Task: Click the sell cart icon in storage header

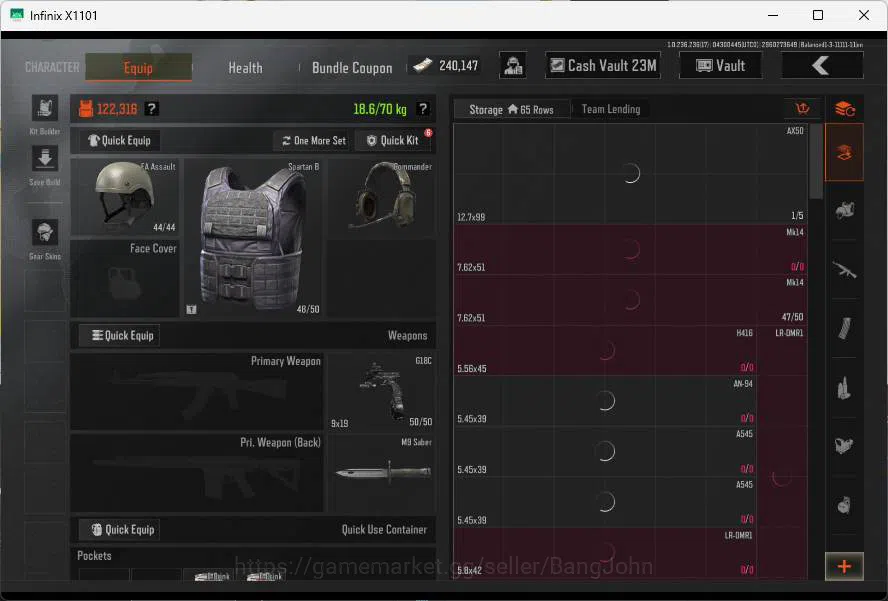Action: pos(802,109)
